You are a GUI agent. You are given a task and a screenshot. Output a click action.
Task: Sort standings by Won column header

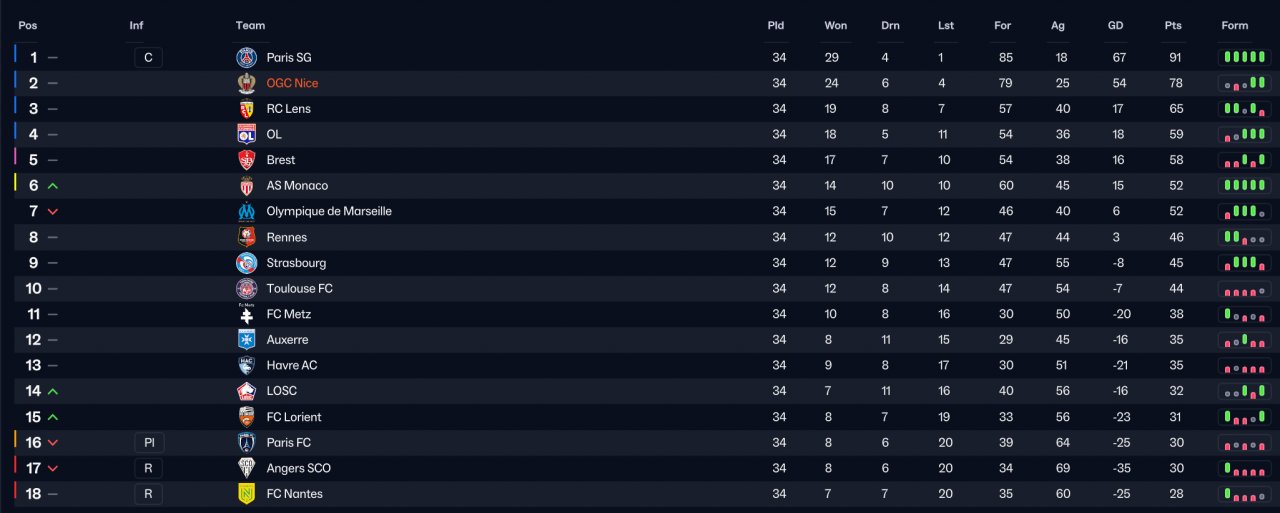coord(836,26)
